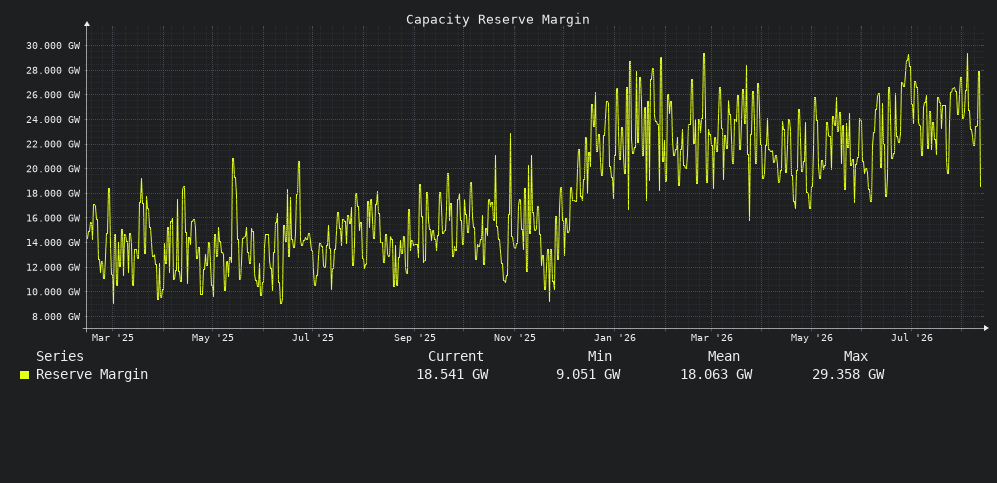
Task: Click the Mar '25 x-axis label
Action: (113, 338)
